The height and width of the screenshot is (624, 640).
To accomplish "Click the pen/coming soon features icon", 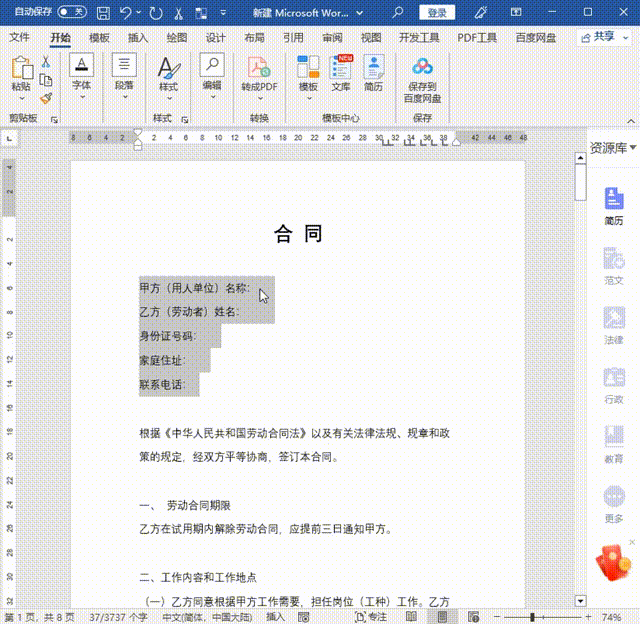I will tap(481, 13).
